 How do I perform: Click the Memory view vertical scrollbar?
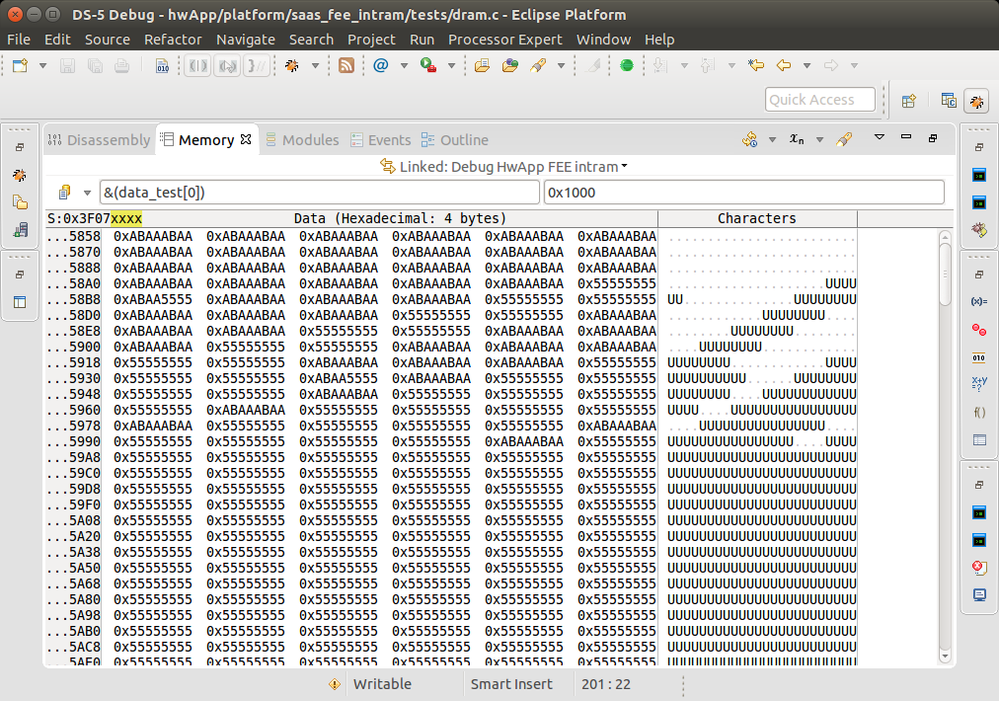point(945,446)
